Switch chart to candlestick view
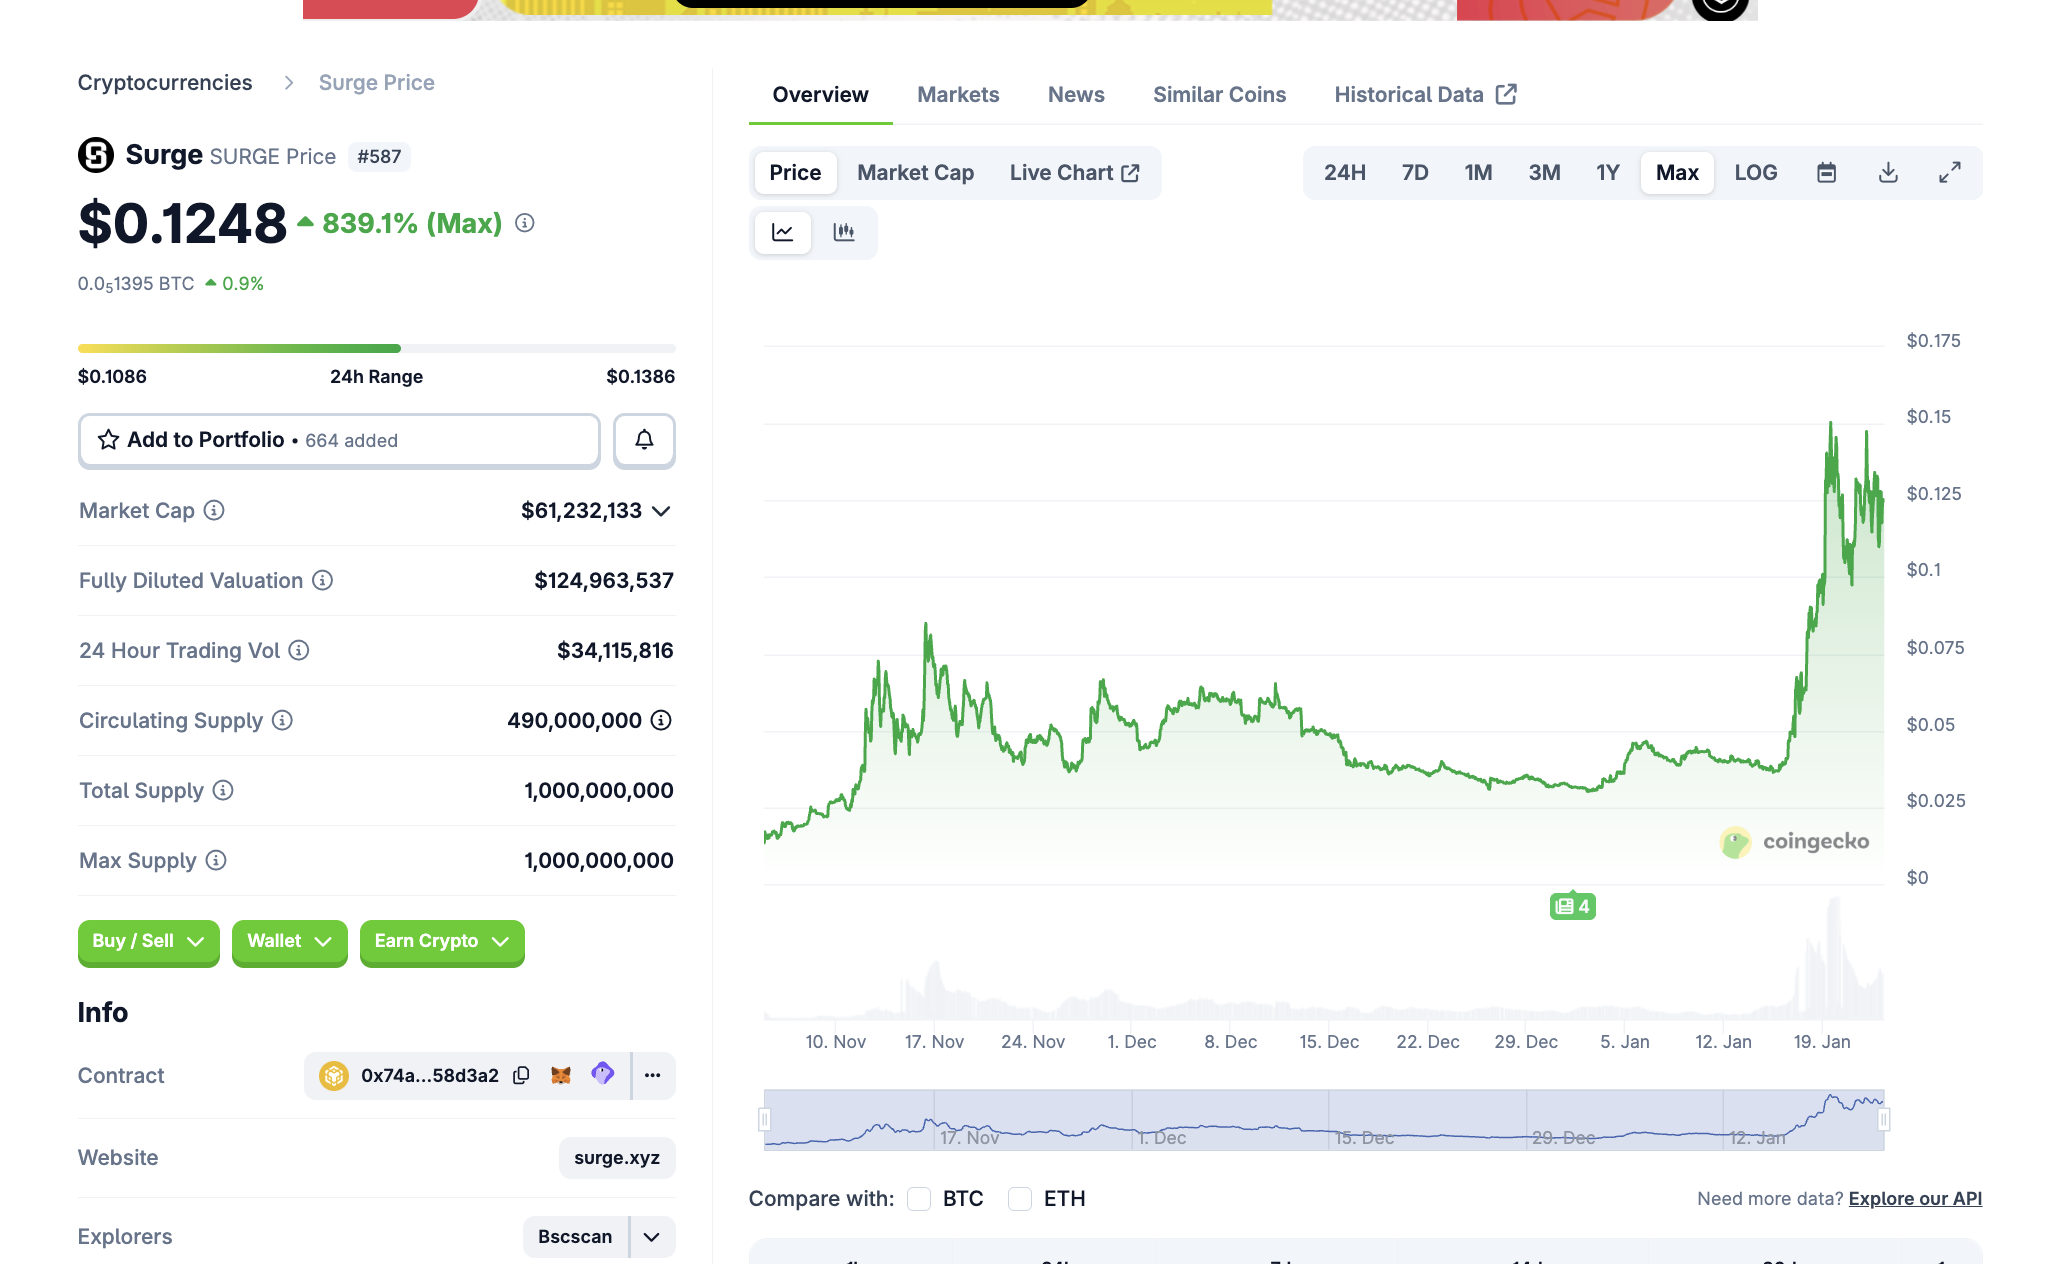The width and height of the screenshot is (2050, 1264). [x=845, y=232]
